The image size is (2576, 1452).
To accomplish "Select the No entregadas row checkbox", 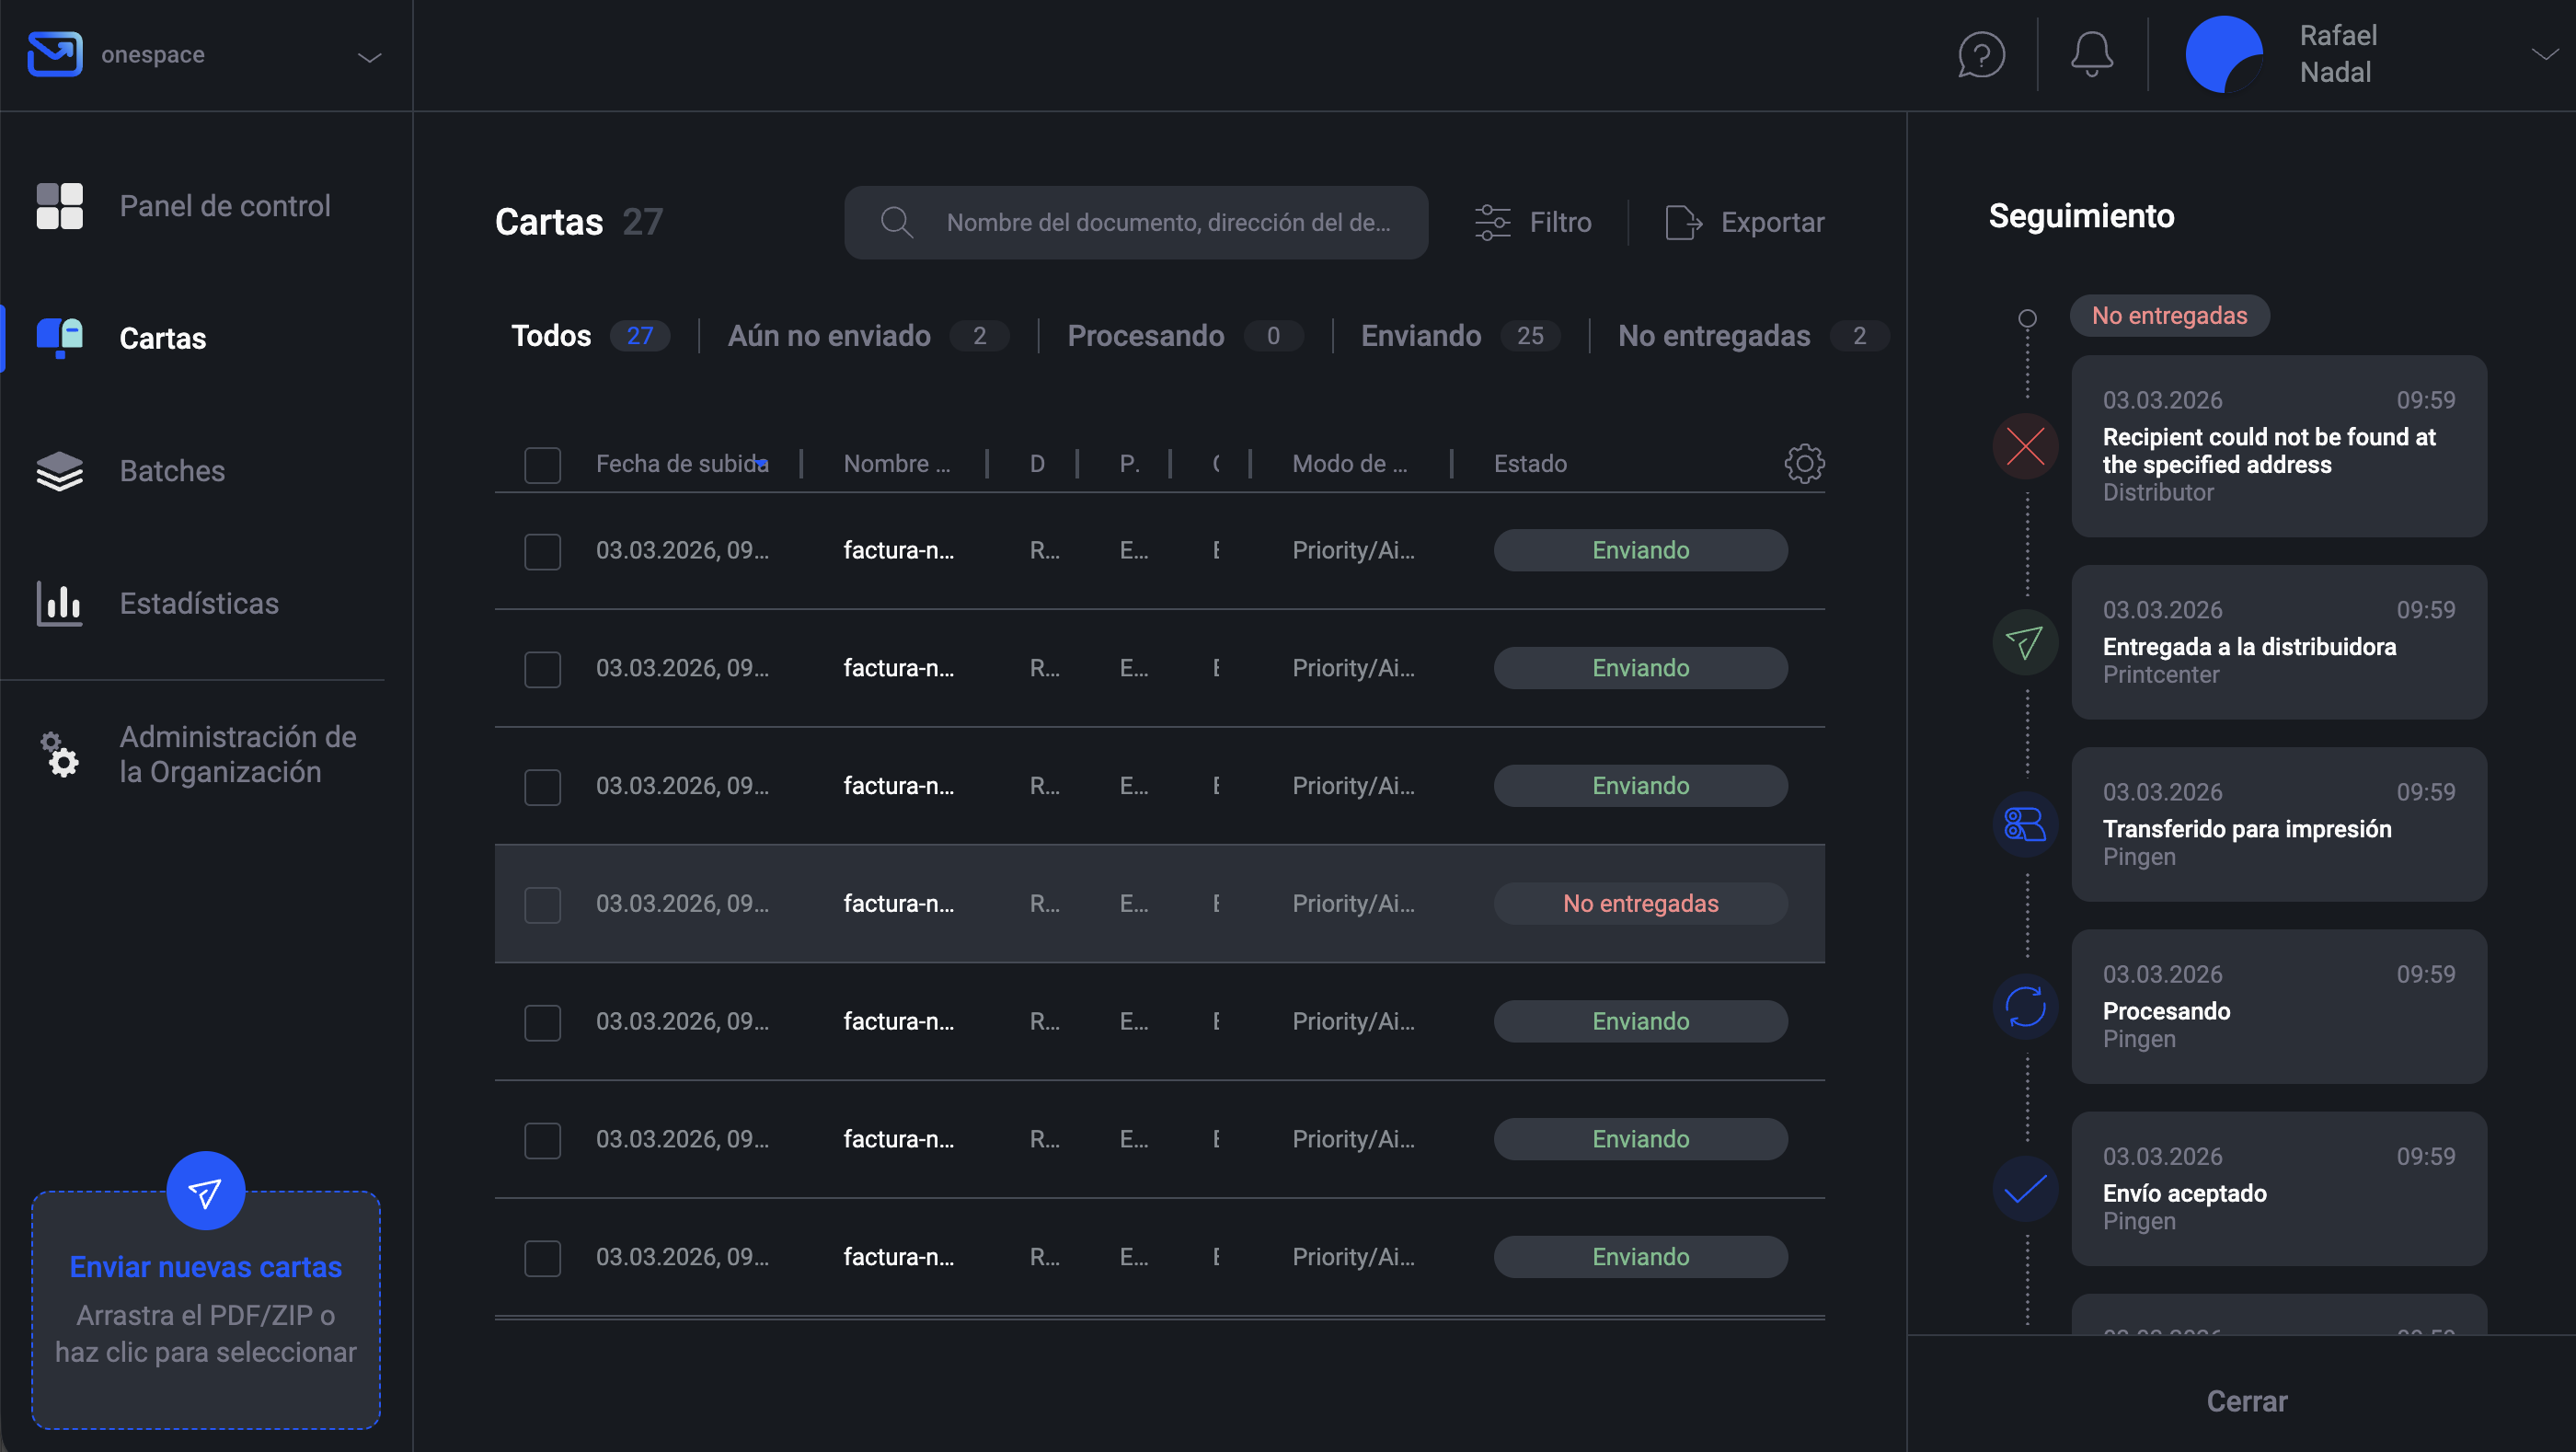I will pyautogui.click(x=542, y=904).
